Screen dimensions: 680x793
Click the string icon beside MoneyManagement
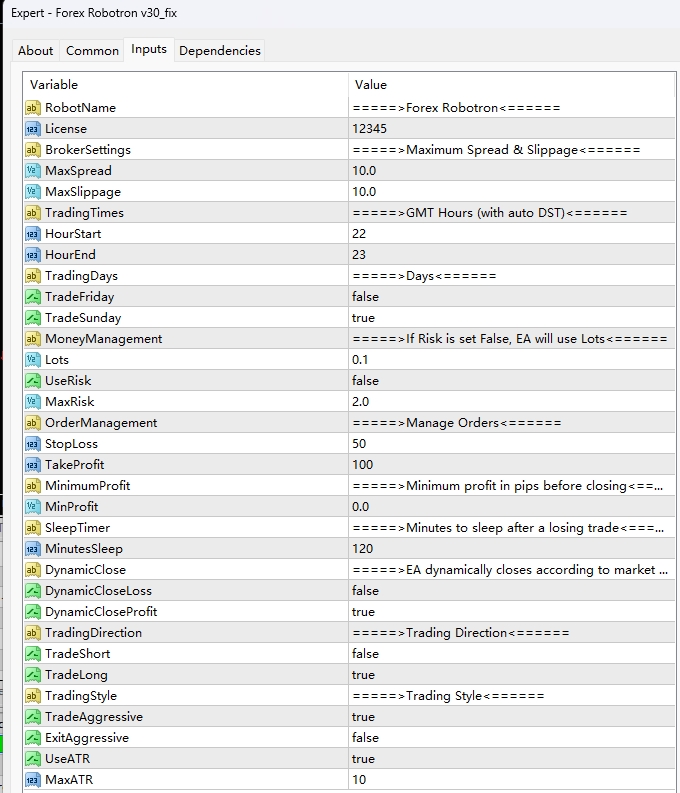(x=32, y=339)
